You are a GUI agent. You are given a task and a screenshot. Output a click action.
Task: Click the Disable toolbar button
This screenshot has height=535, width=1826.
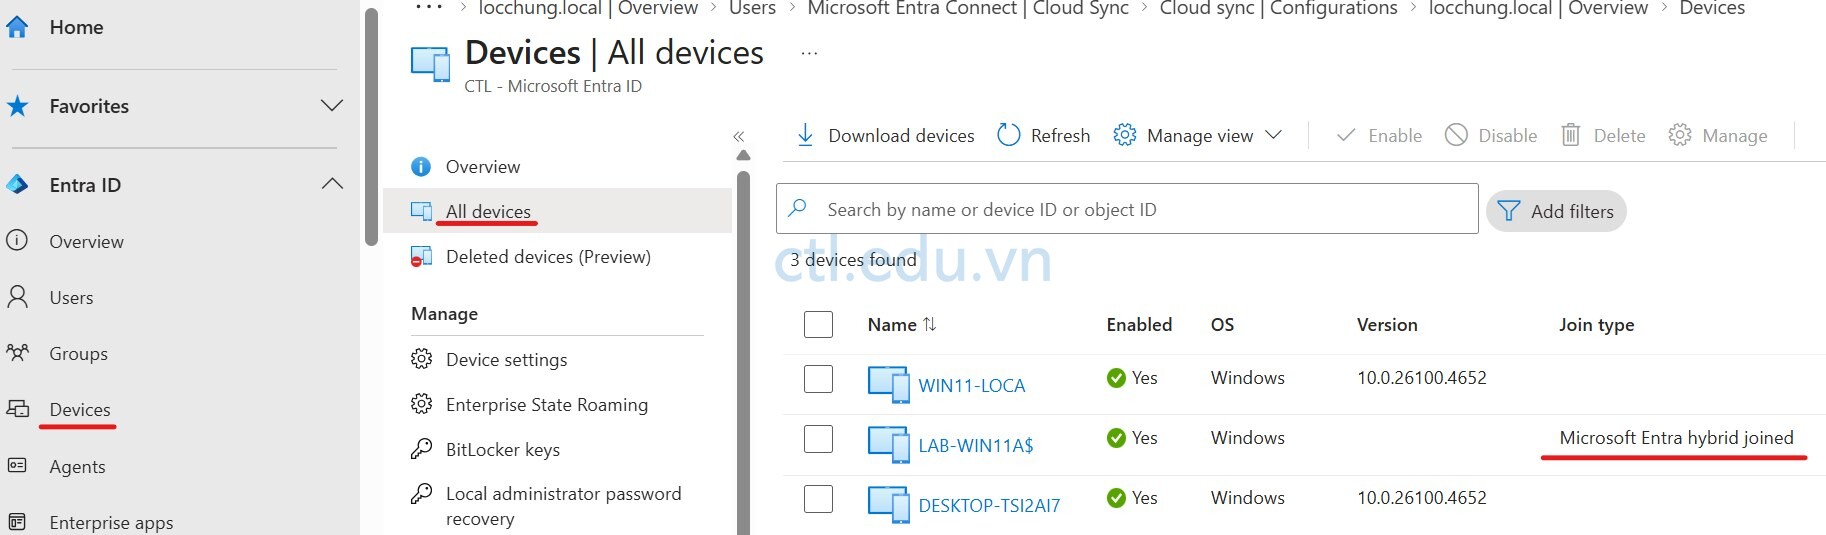[1491, 135]
